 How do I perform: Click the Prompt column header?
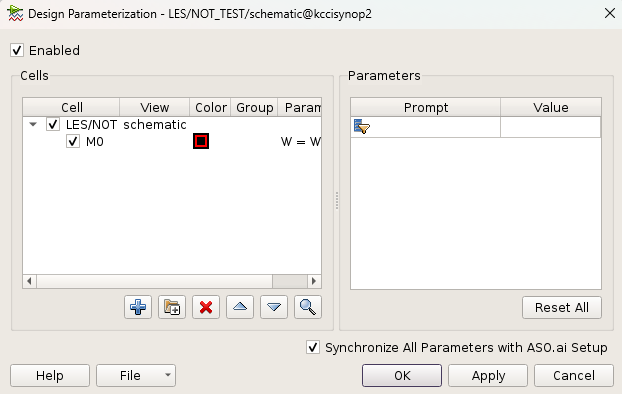point(426,107)
